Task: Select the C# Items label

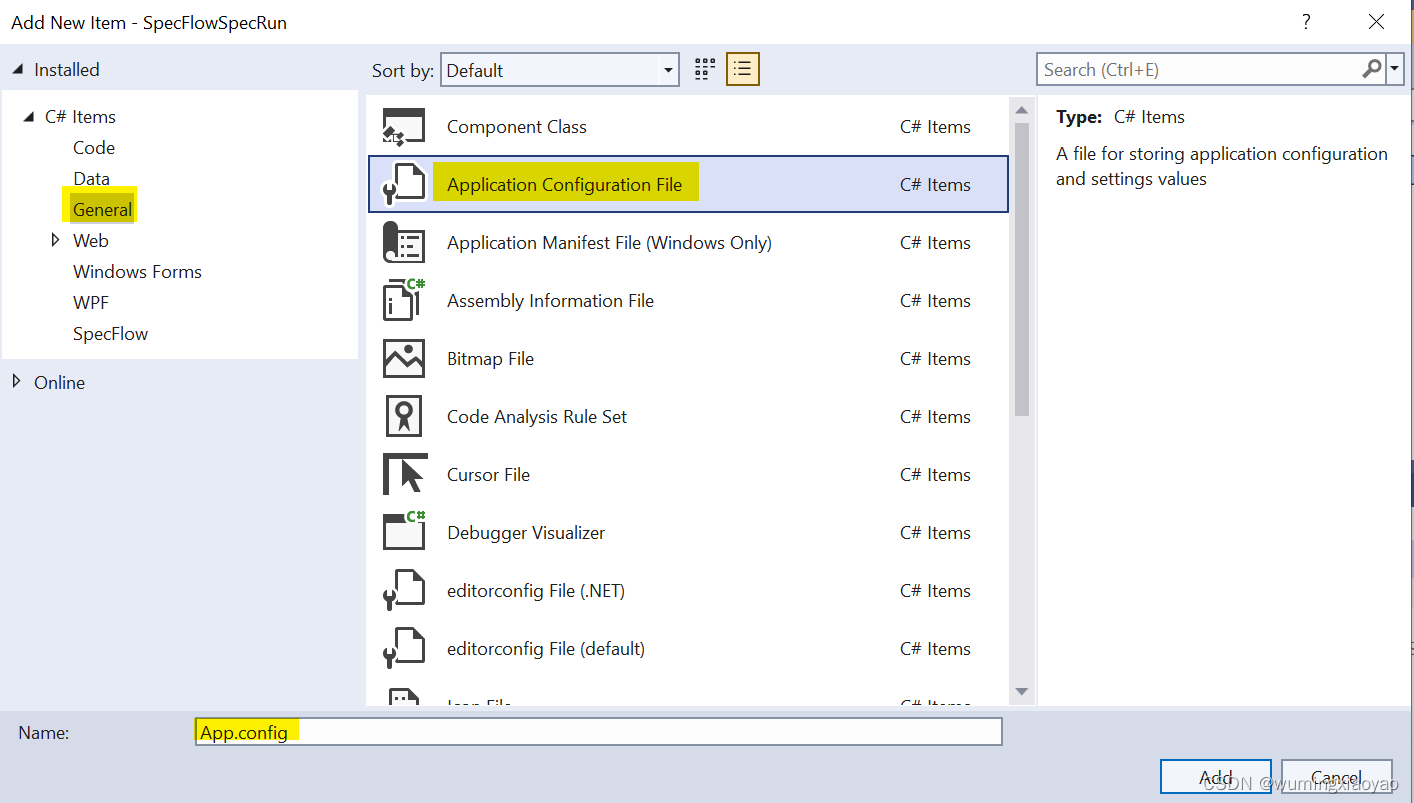Action: tap(80, 116)
